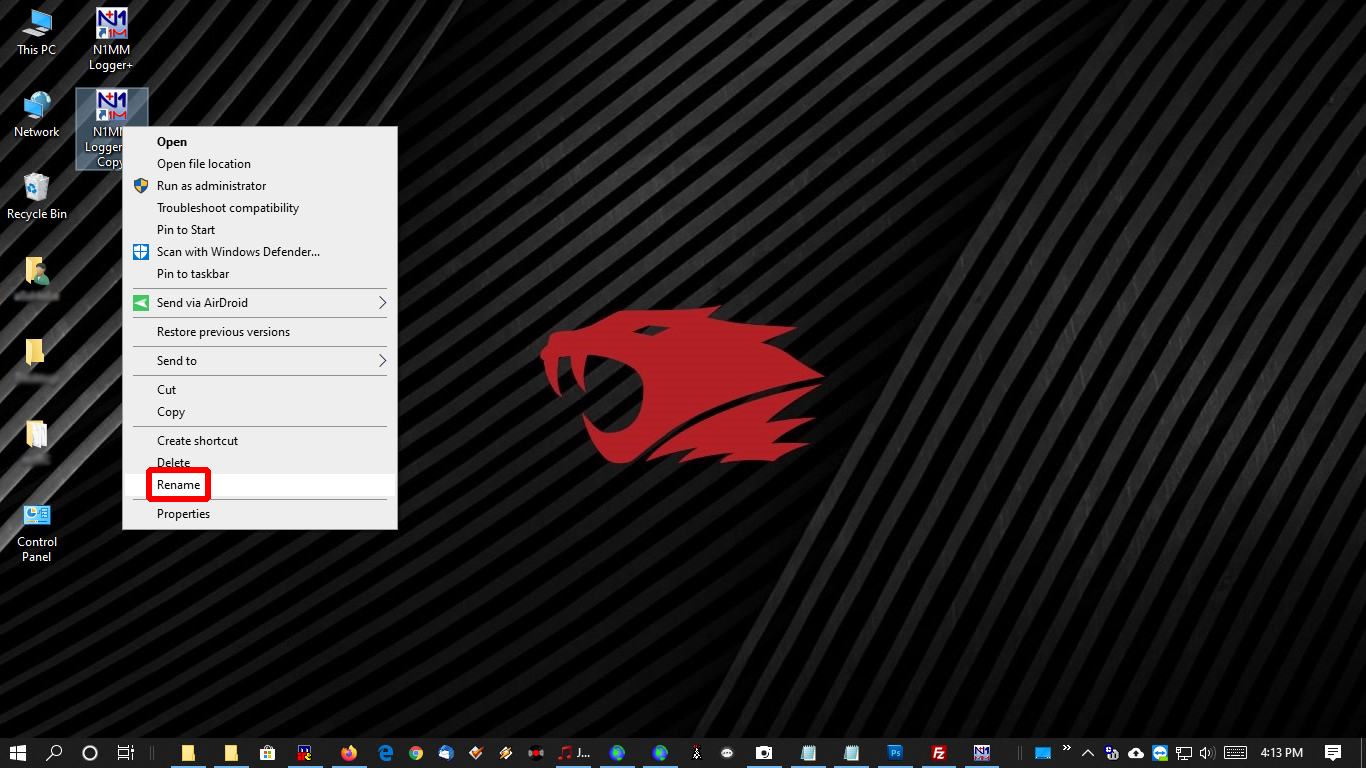Expand the taskbar toolbar overflow chevron

[x=1067, y=748]
